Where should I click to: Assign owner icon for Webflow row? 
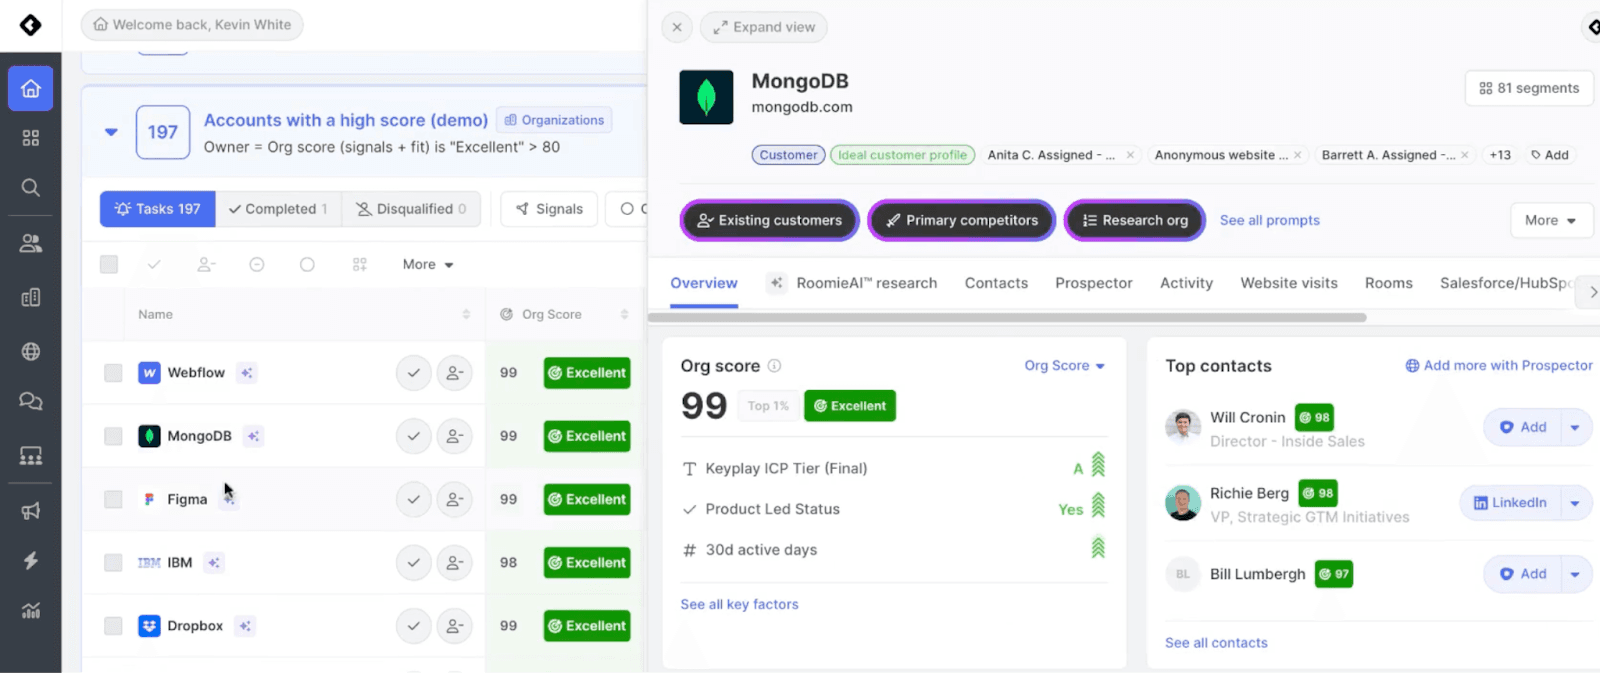455,373
